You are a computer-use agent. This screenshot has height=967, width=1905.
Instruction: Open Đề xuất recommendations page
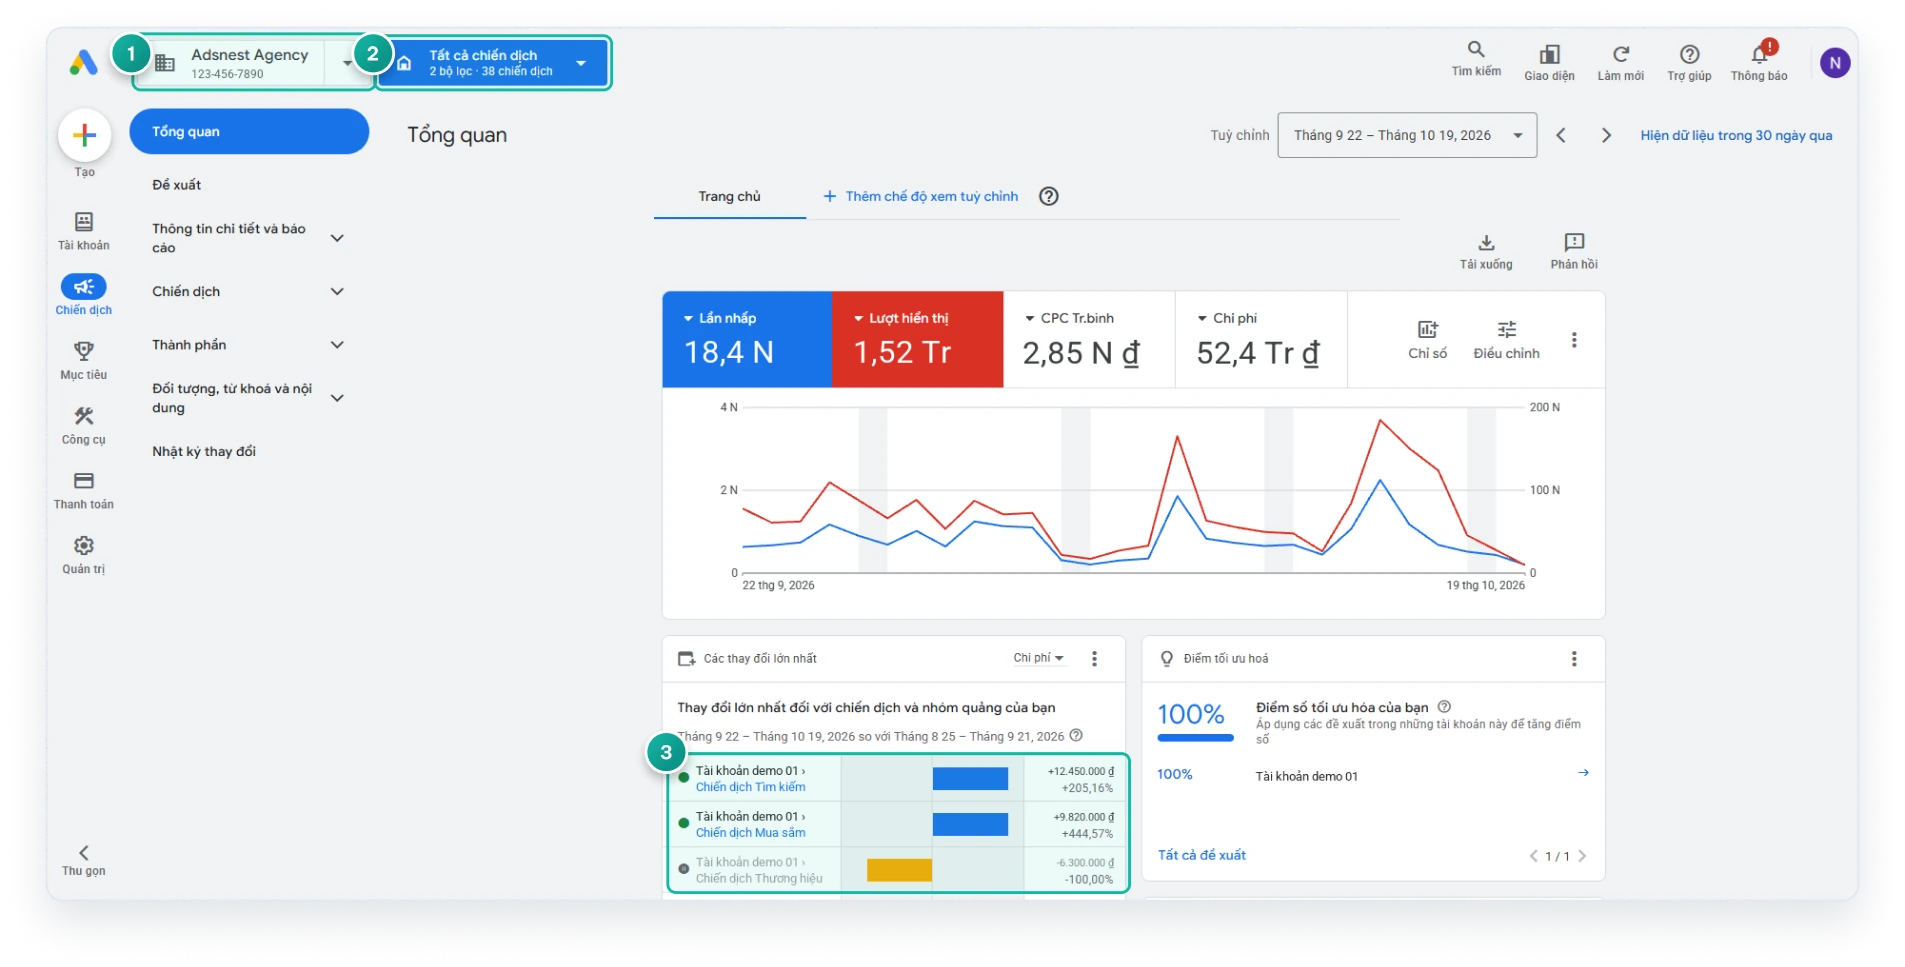pos(177,185)
